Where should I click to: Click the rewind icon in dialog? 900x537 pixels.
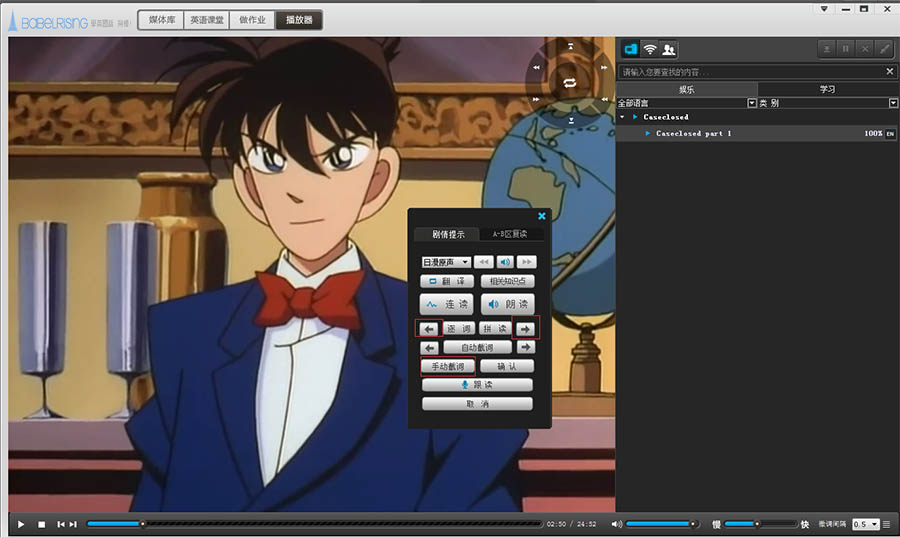[484, 262]
